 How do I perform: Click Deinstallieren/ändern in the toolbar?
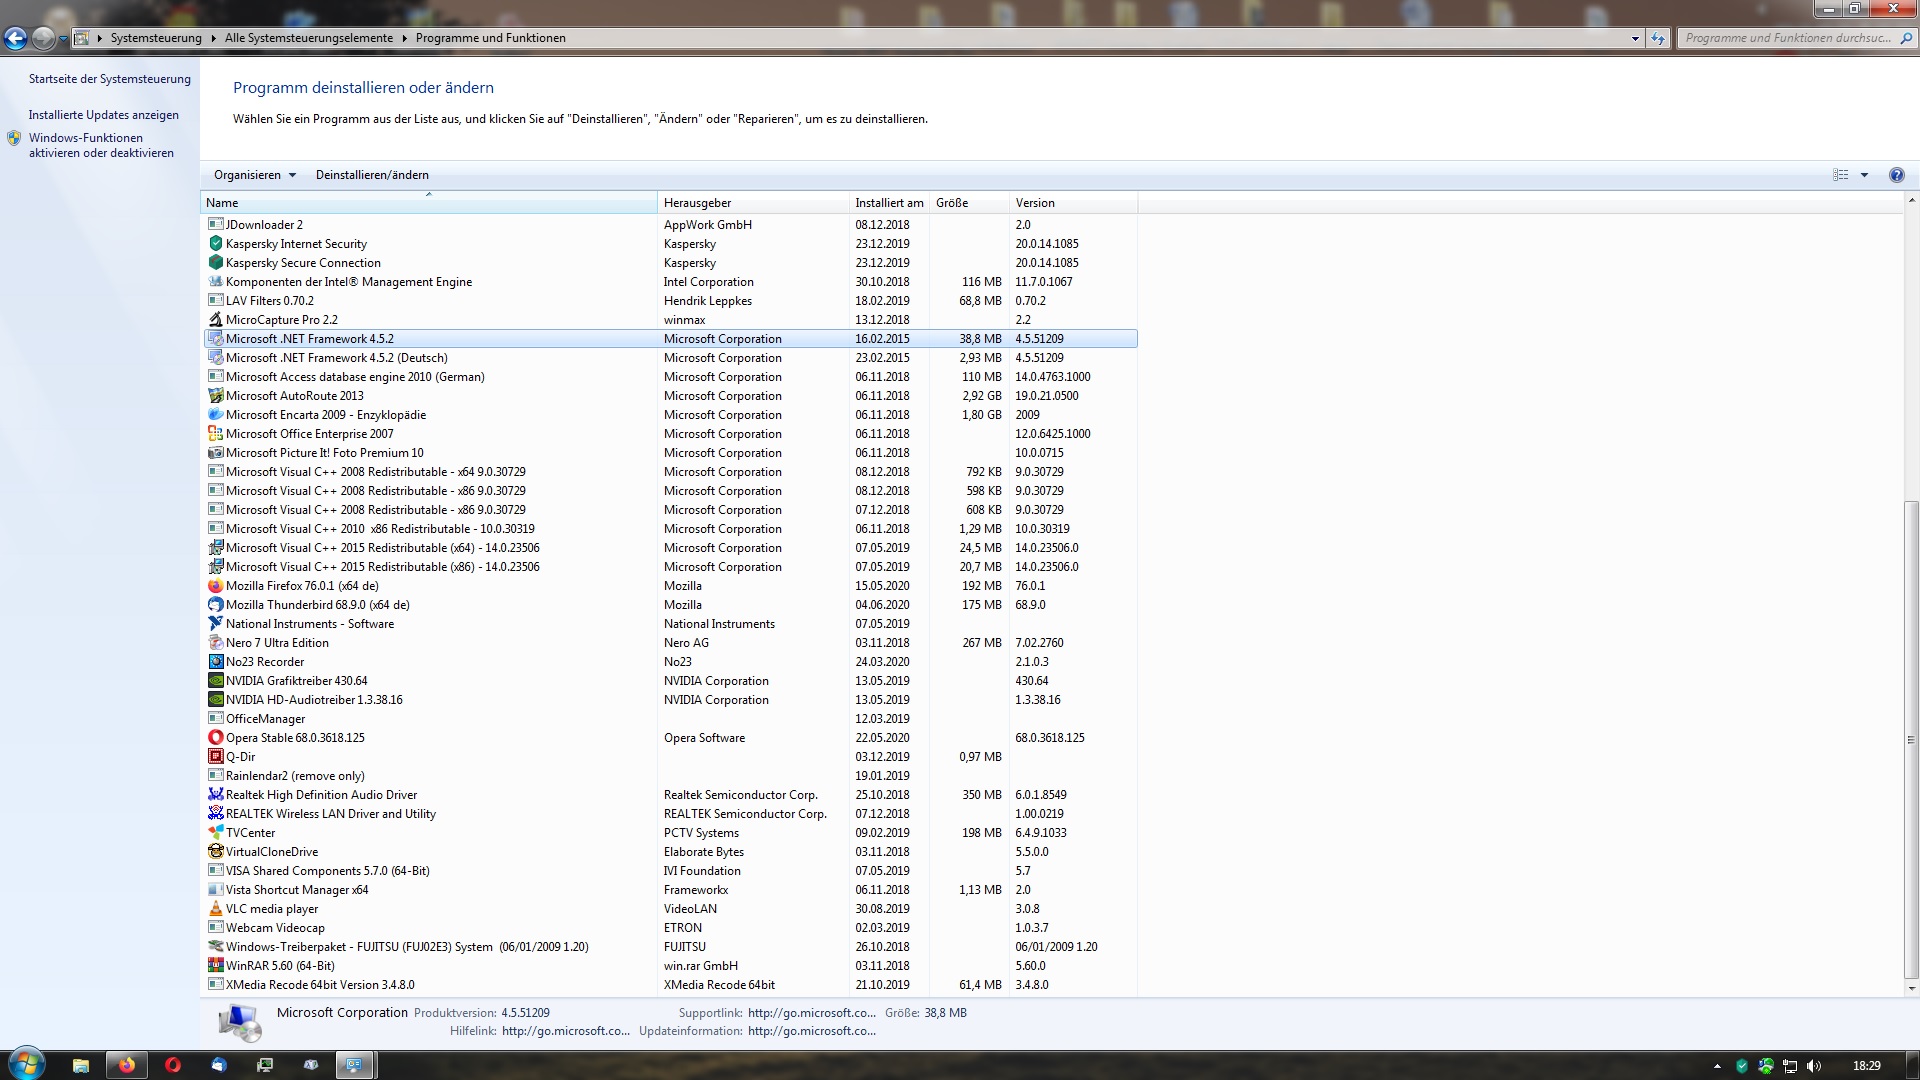(372, 175)
